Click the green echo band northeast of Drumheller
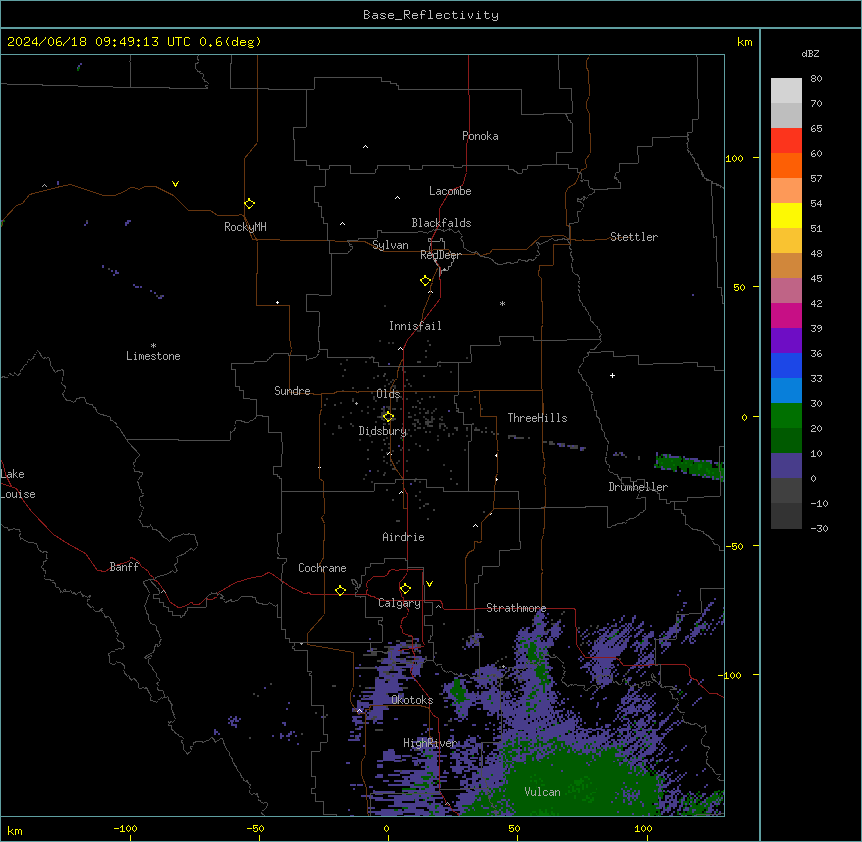The height and width of the screenshot is (842, 862). (689, 466)
